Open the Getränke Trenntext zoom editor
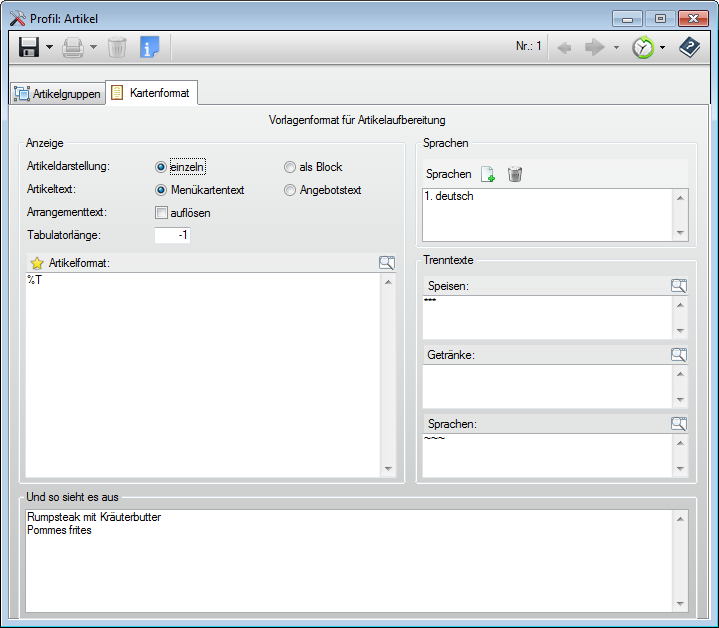 pos(679,355)
